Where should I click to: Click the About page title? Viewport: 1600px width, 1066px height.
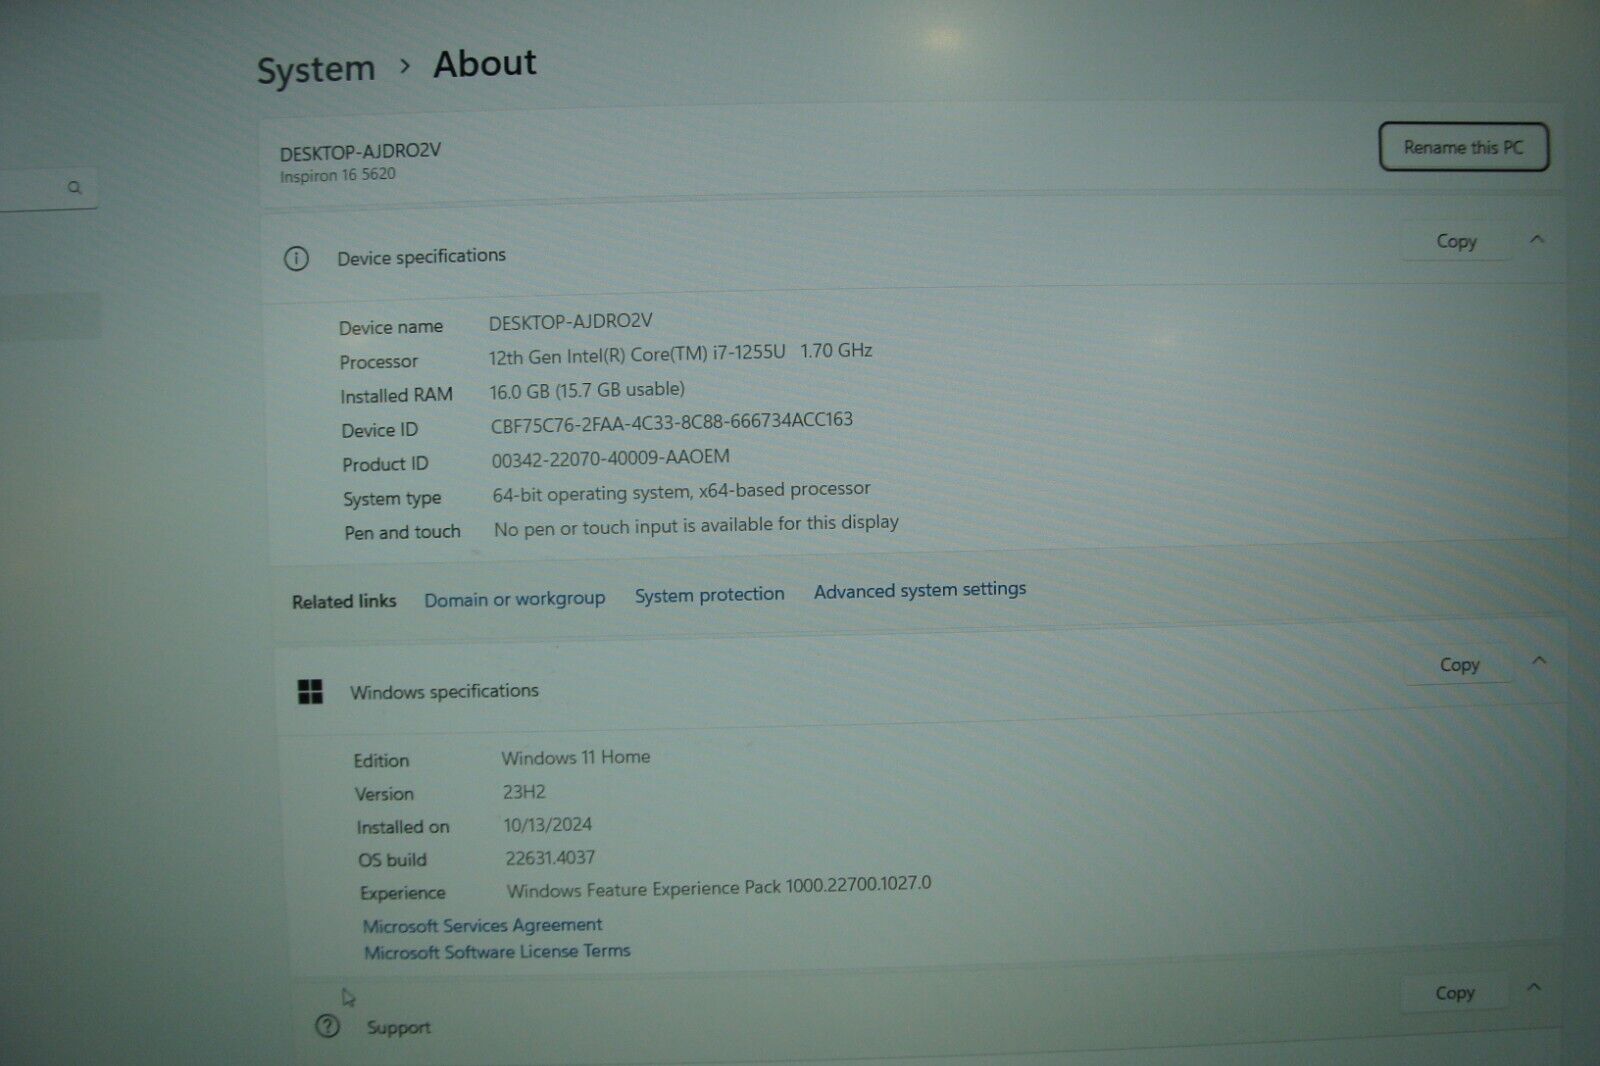click(x=485, y=63)
